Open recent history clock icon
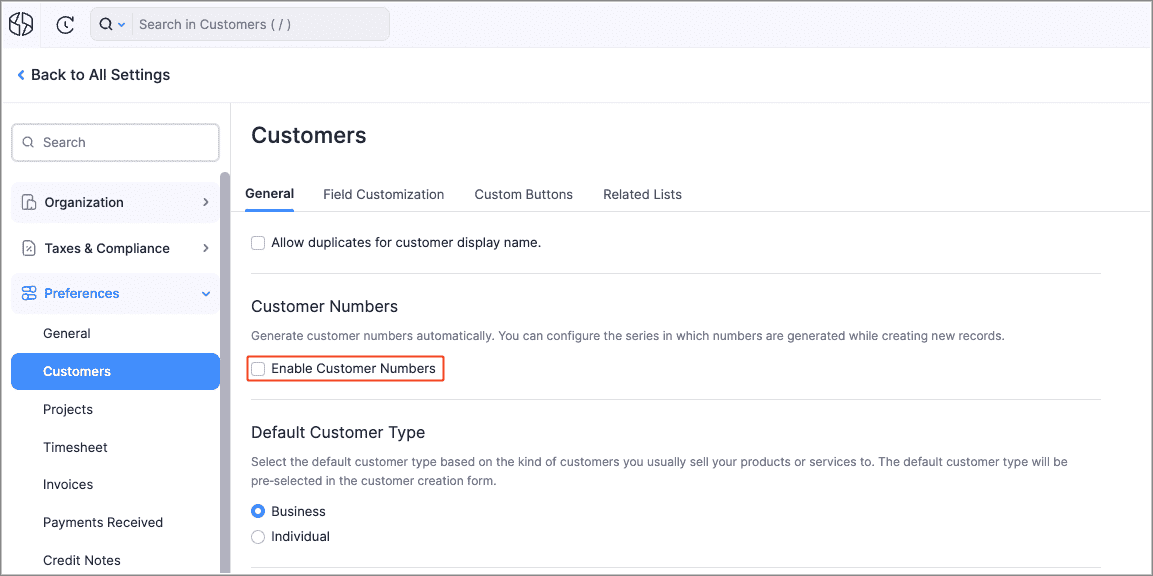The width and height of the screenshot is (1153, 576). (66, 25)
